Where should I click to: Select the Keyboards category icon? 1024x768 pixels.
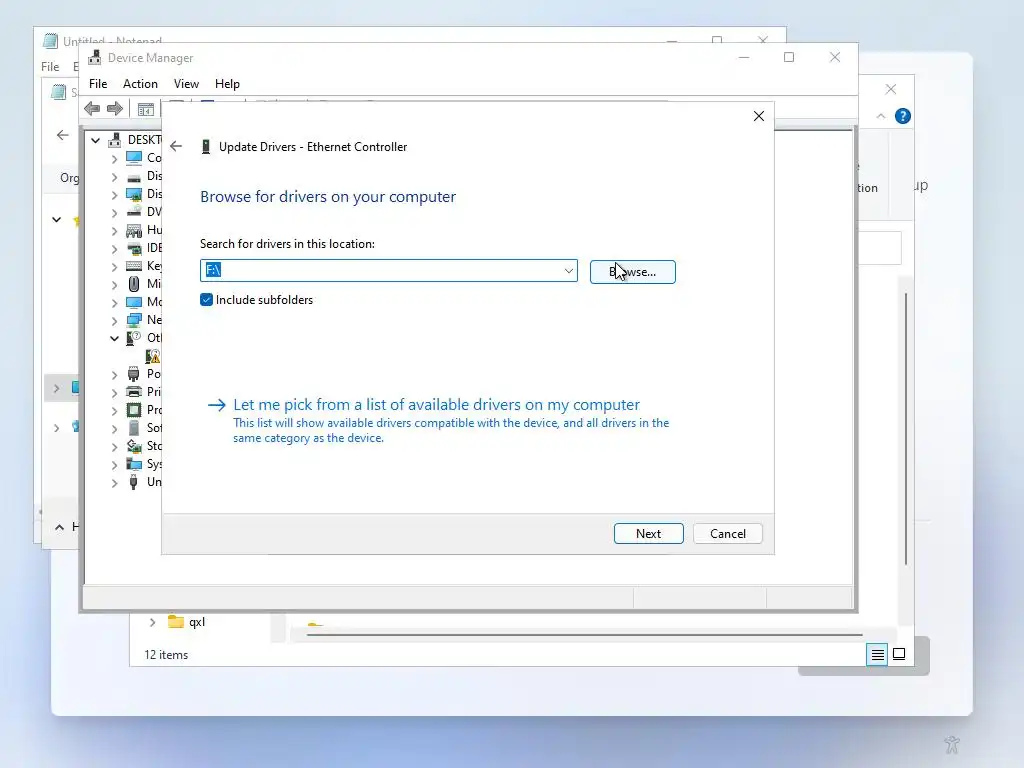[x=134, y=266]
